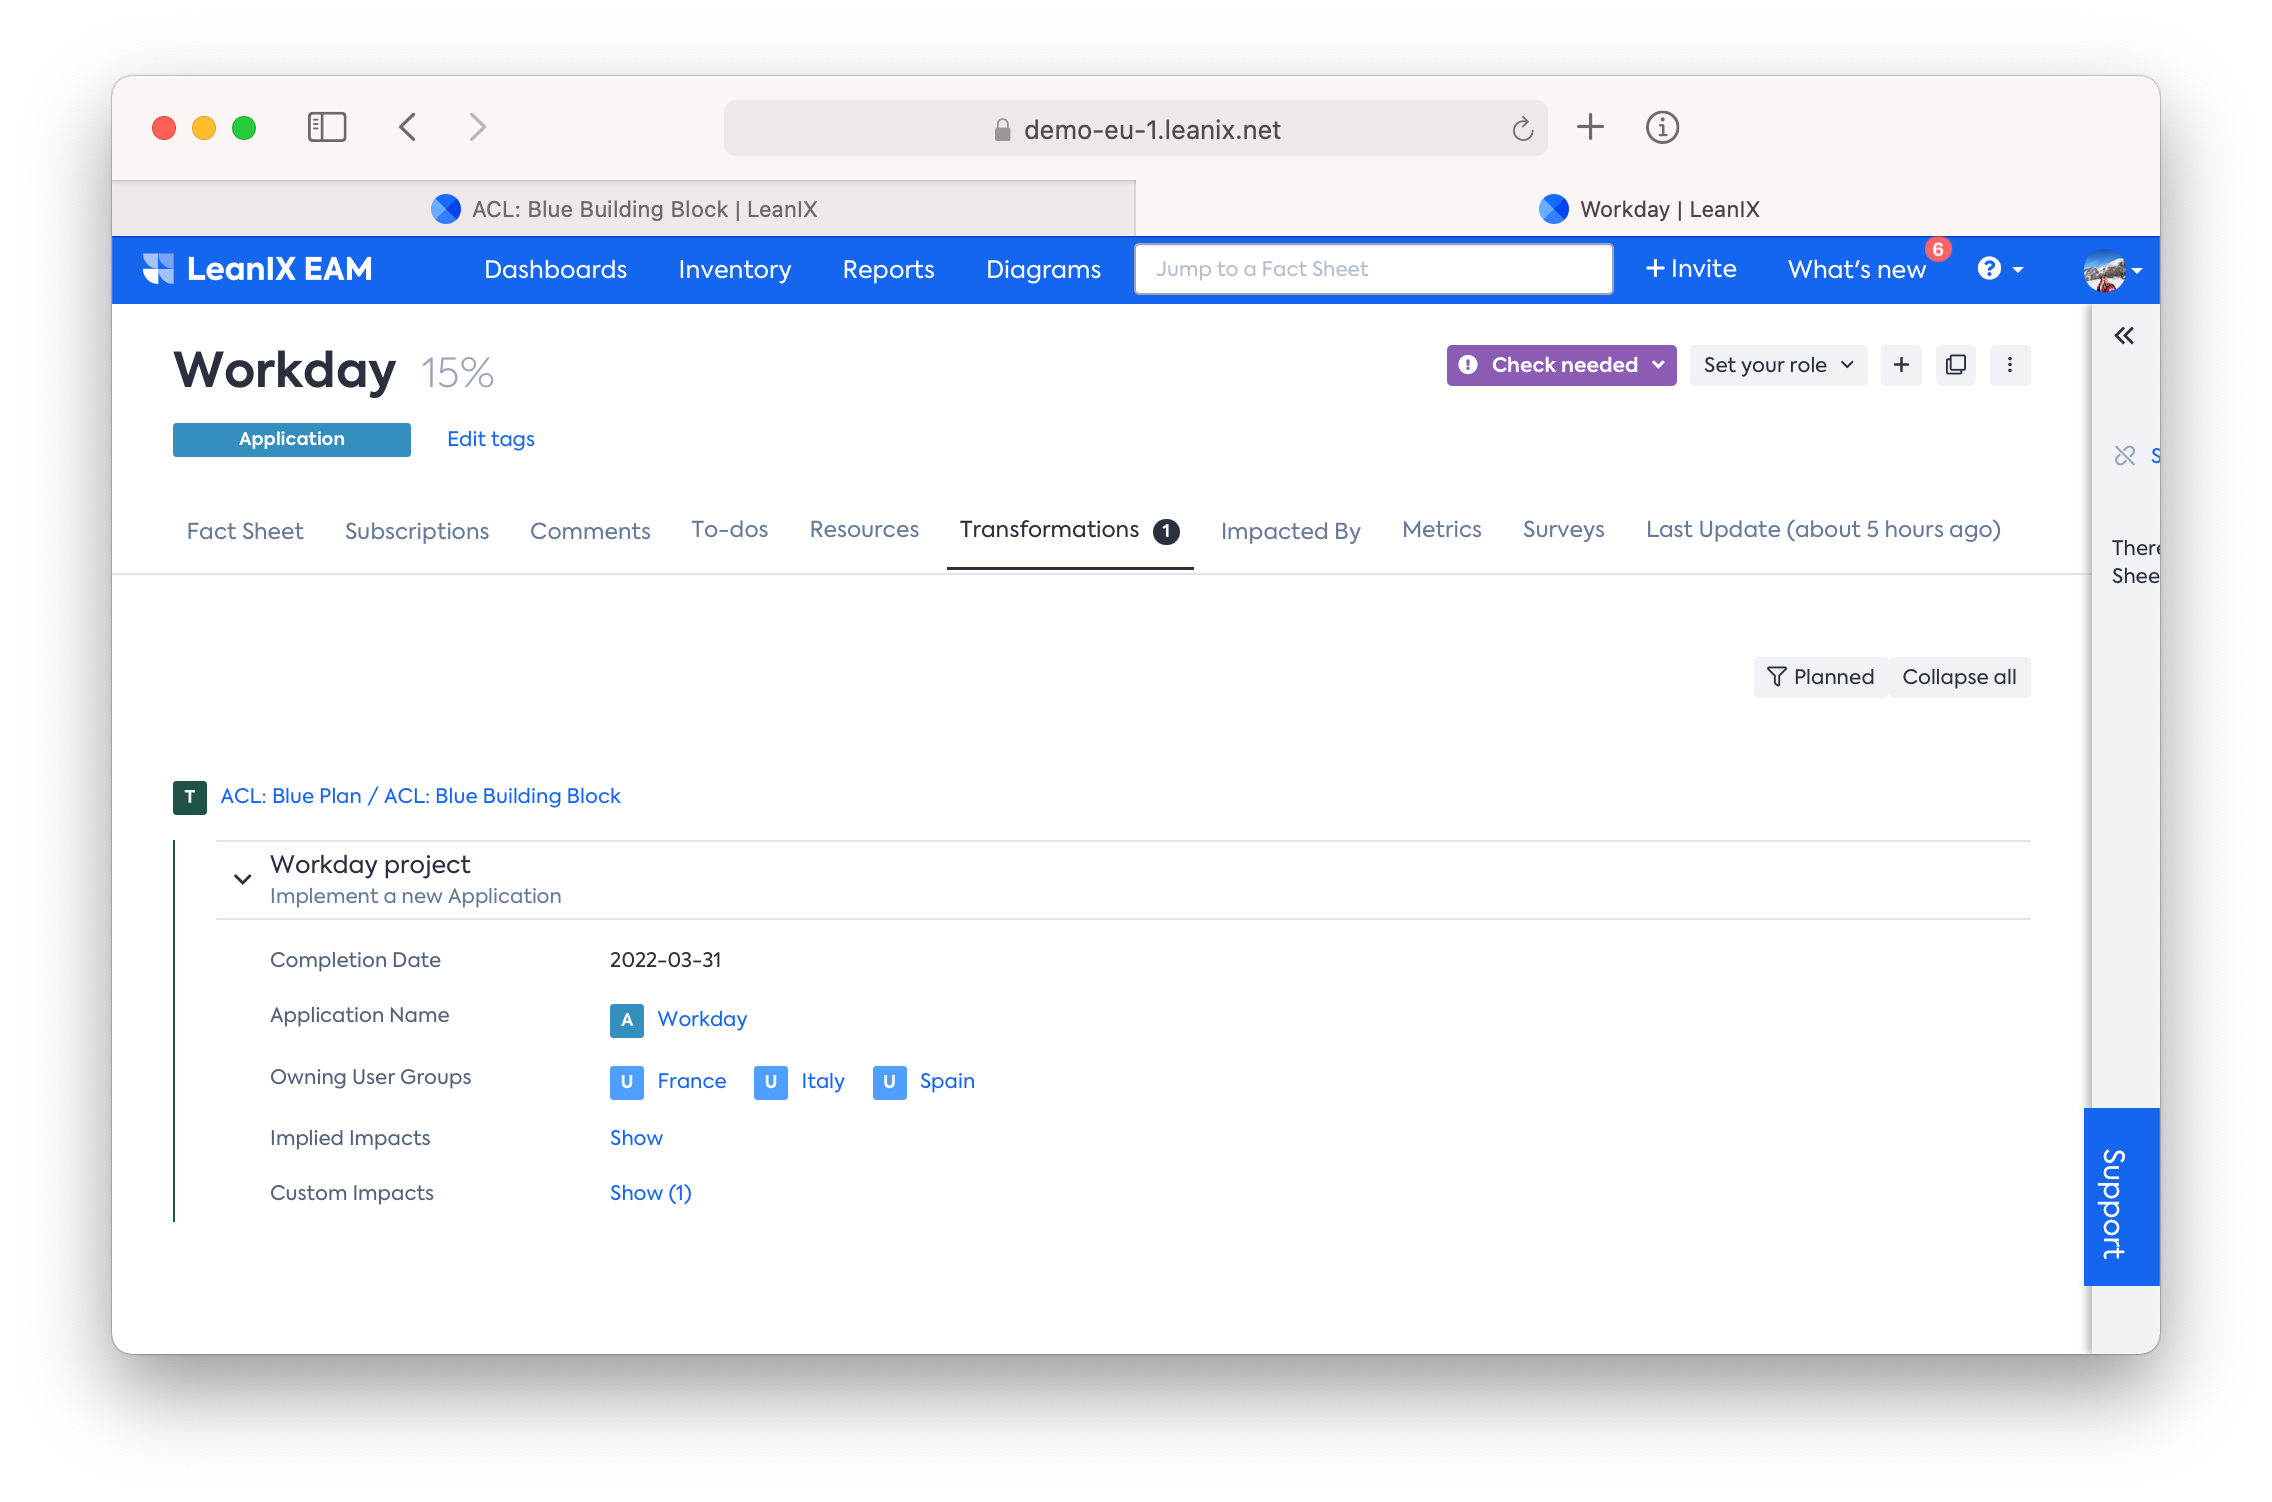Open the Dashboards menu
The height and width of the screenshot is (1502, 2272).
click(x=555, y=269)
